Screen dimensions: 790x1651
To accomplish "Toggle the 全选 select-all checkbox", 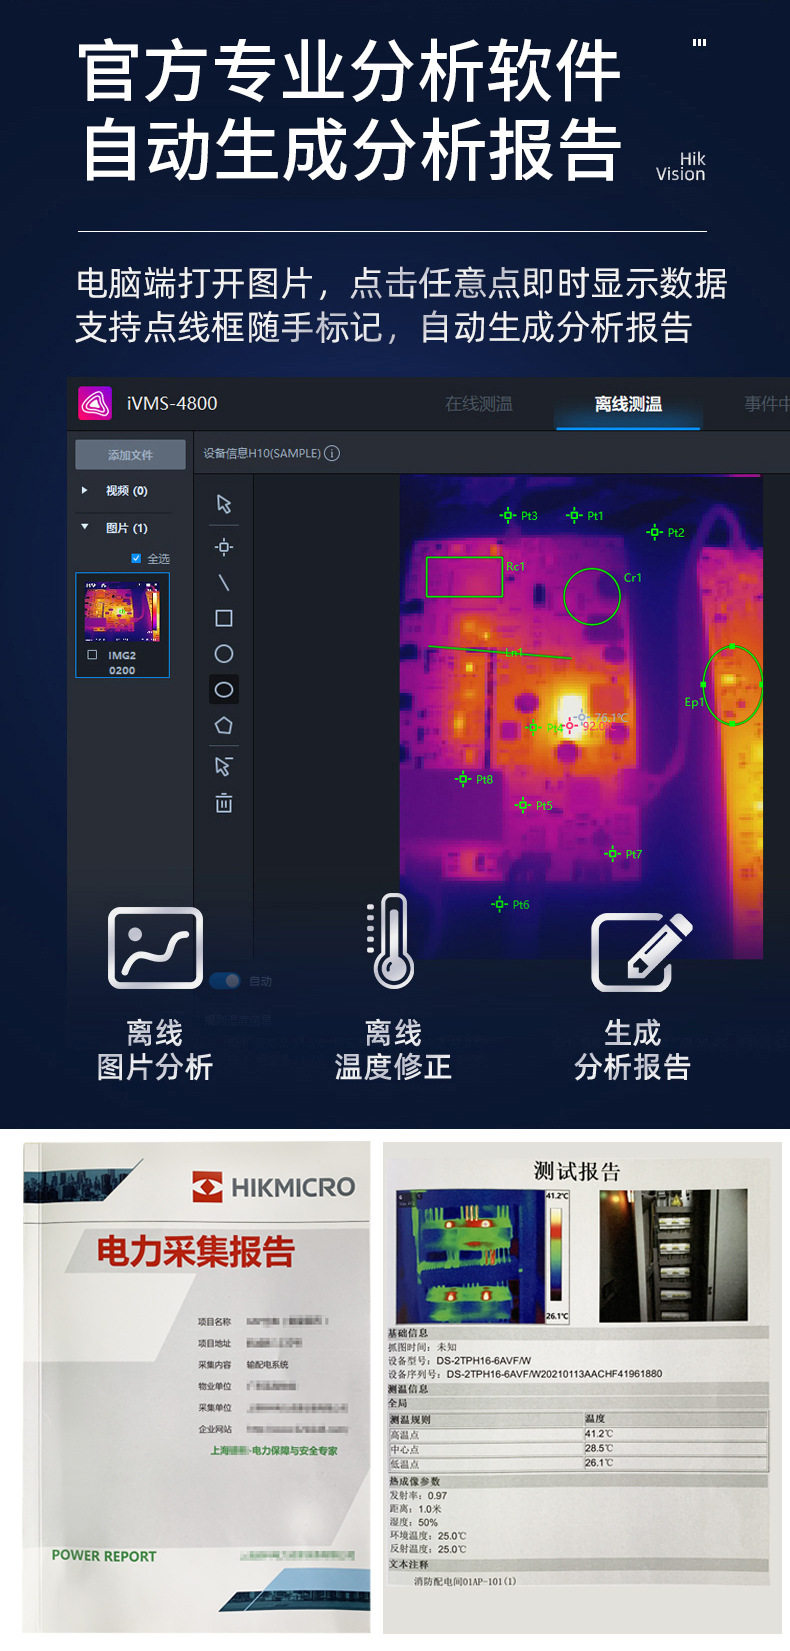I will click(x=136, y=558).
